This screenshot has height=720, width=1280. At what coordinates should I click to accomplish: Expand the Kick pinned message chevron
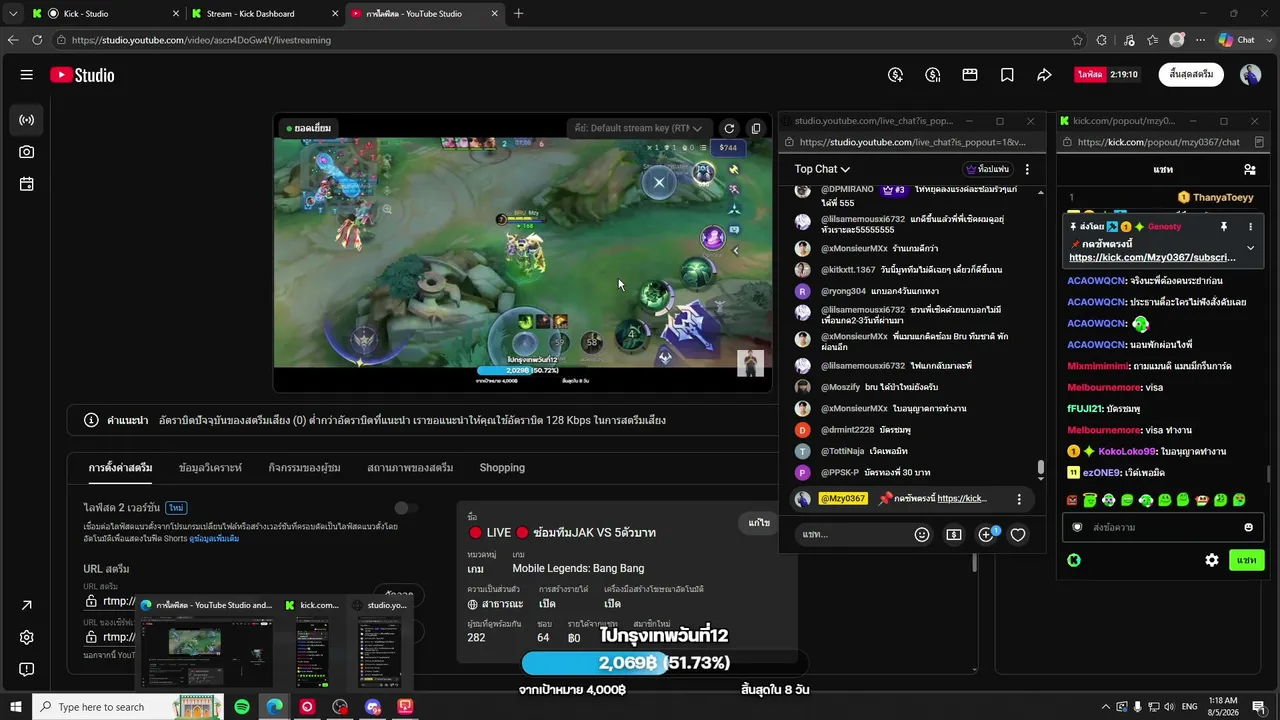(1250, 248)
